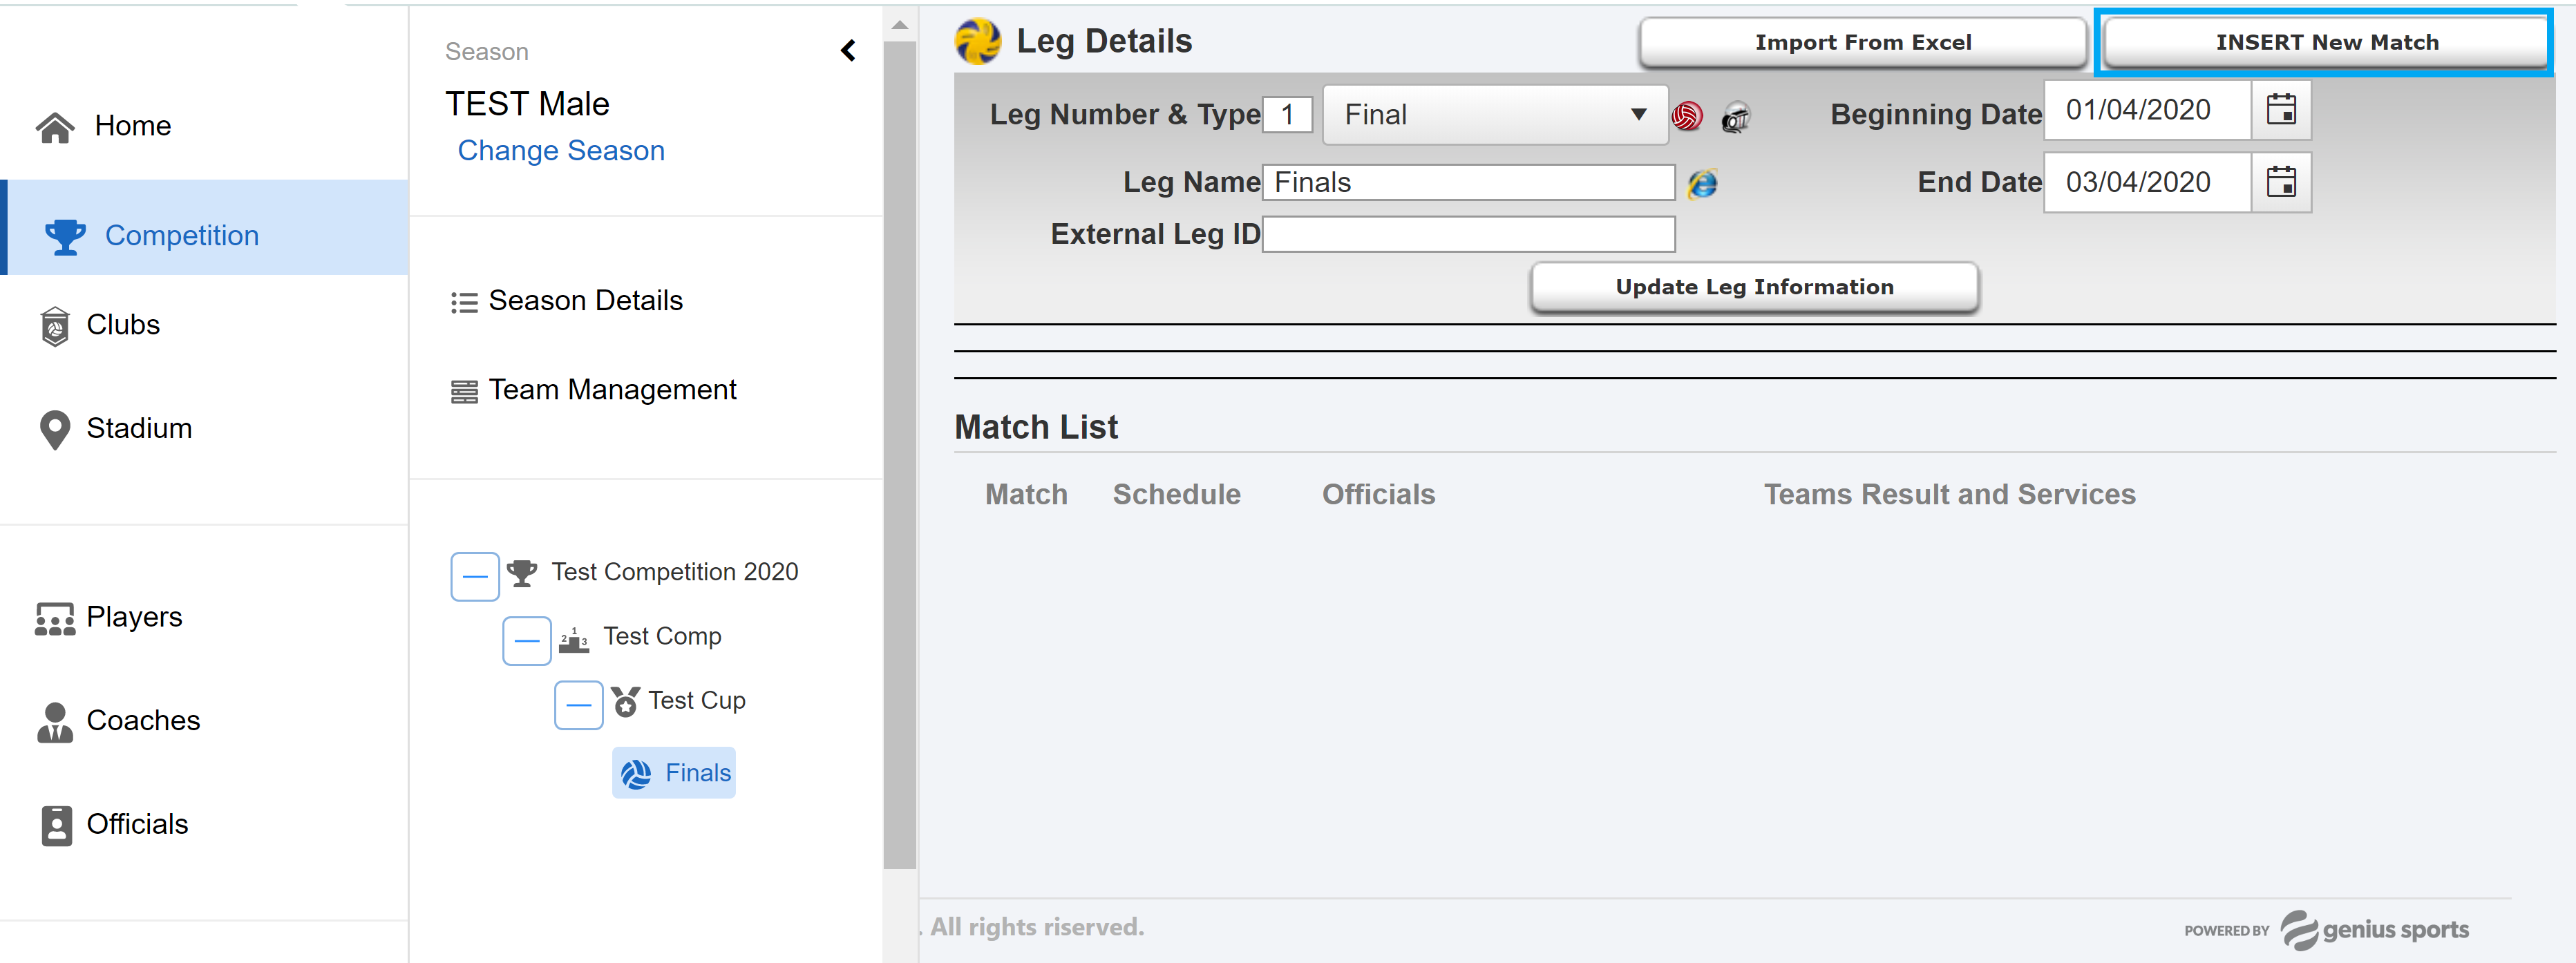This screenshot has width=2576, height=963.
Task: Open the Beginning Date calendar picker
Action: pyautogui.click(x=2281, y=109)
